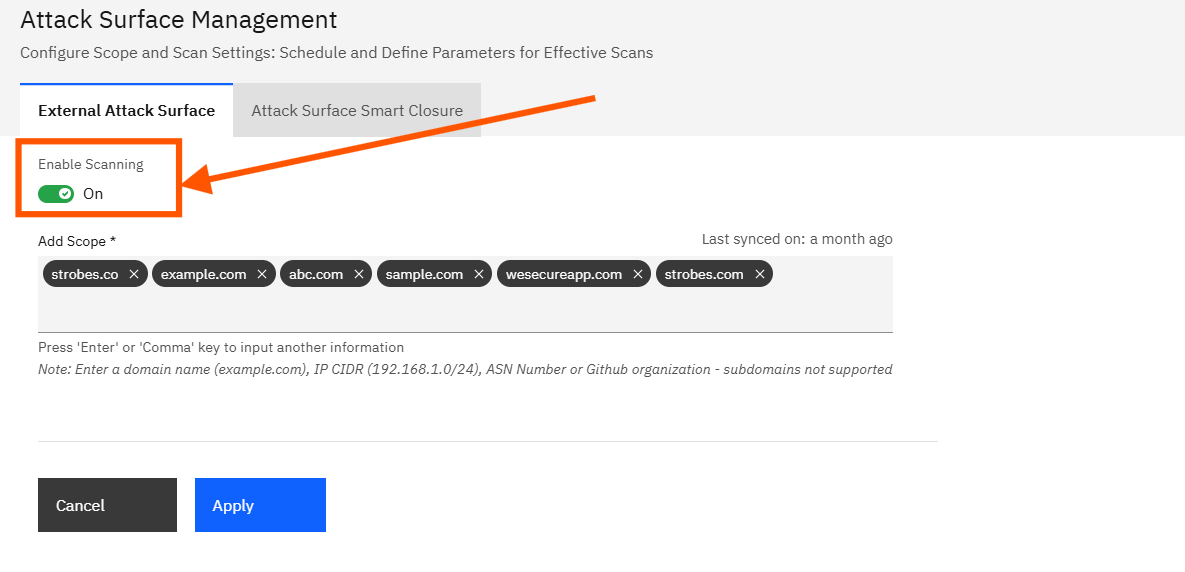Apply the scan settings
Screen dimensions: 1185x572
260,505
